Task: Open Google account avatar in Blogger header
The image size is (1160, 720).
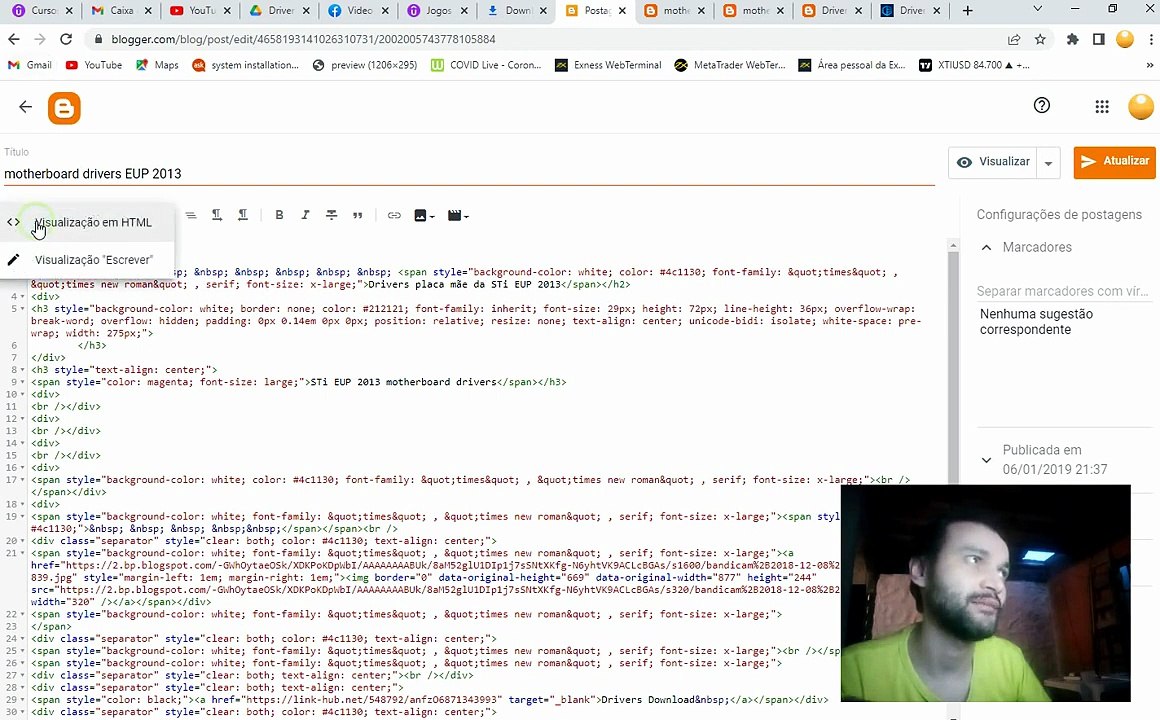Action: click(1141, 107)
